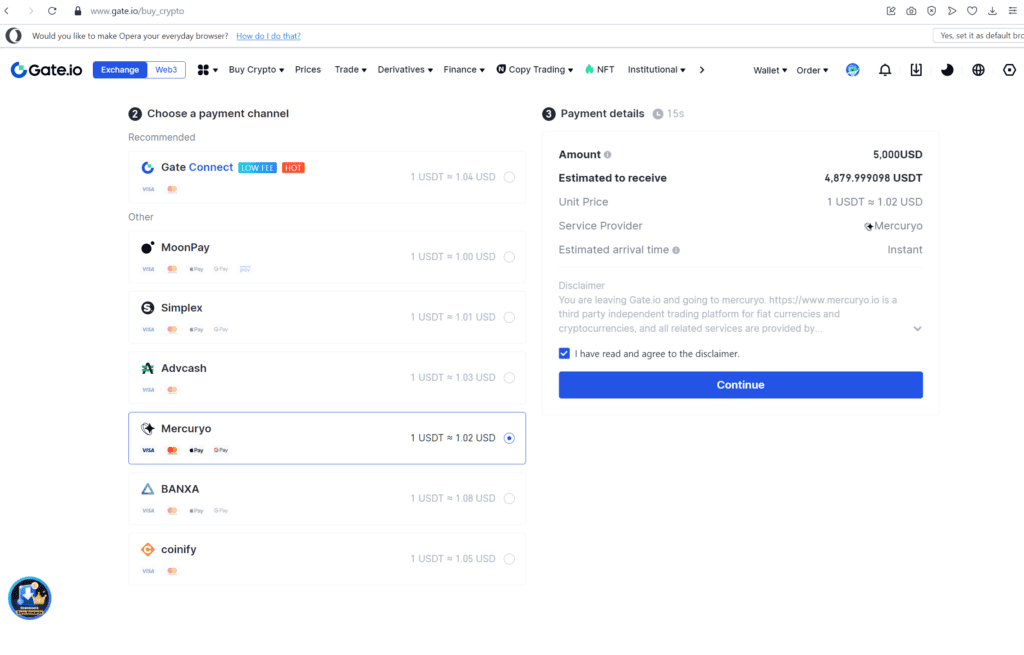Open the language globe selector
This screenshot has width=1024, height=655.
(x=978, y=69)
